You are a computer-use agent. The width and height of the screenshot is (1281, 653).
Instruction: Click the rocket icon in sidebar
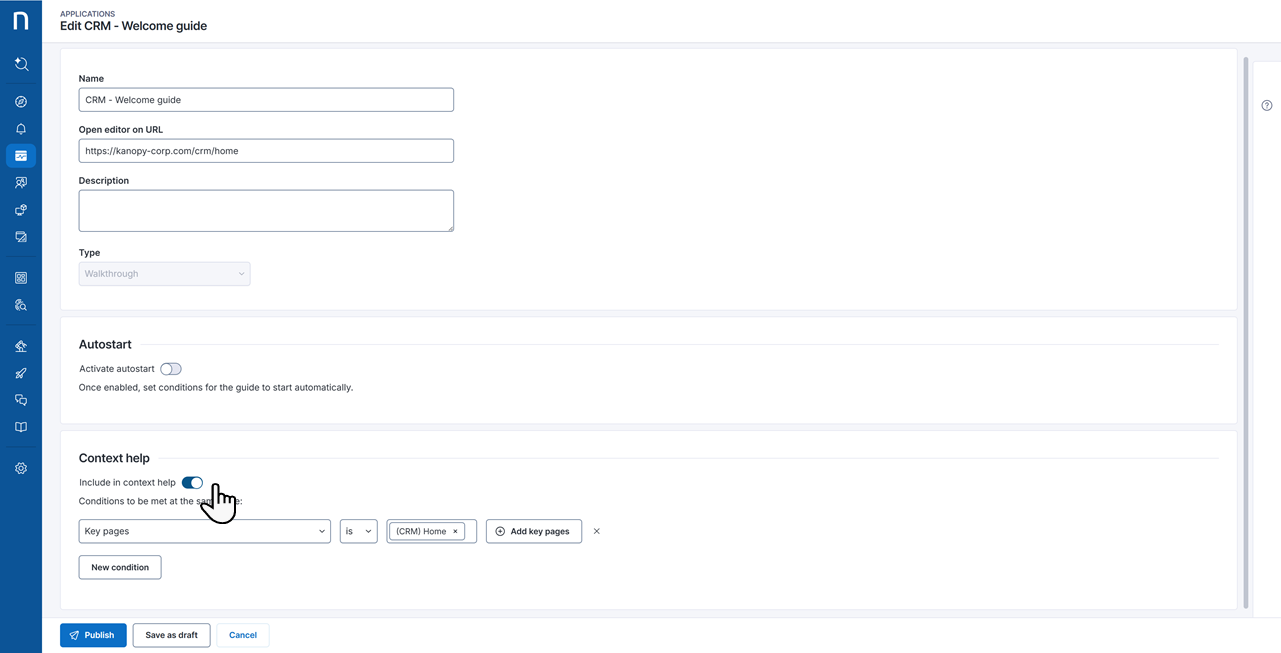(x=21, y=373)
